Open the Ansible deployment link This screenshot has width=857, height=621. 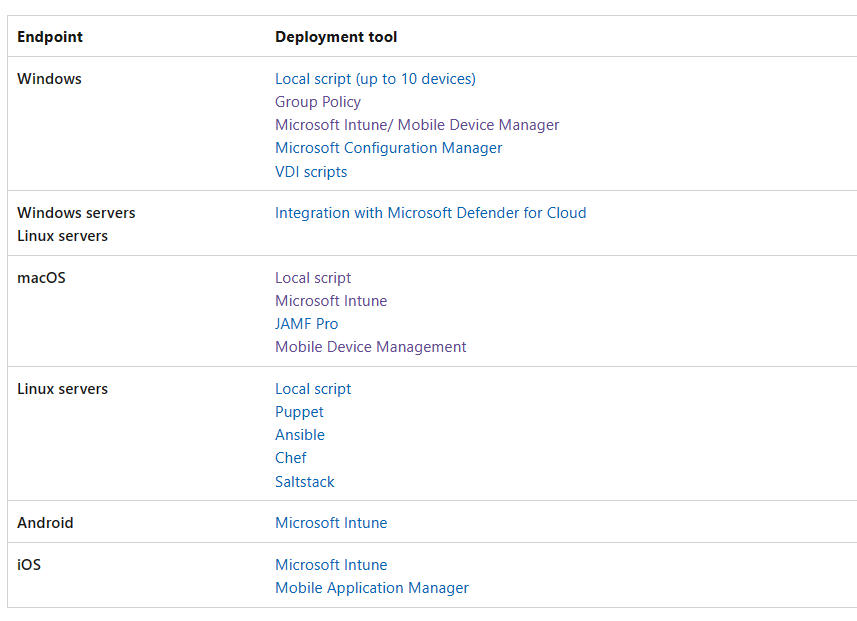pos(300,434)
